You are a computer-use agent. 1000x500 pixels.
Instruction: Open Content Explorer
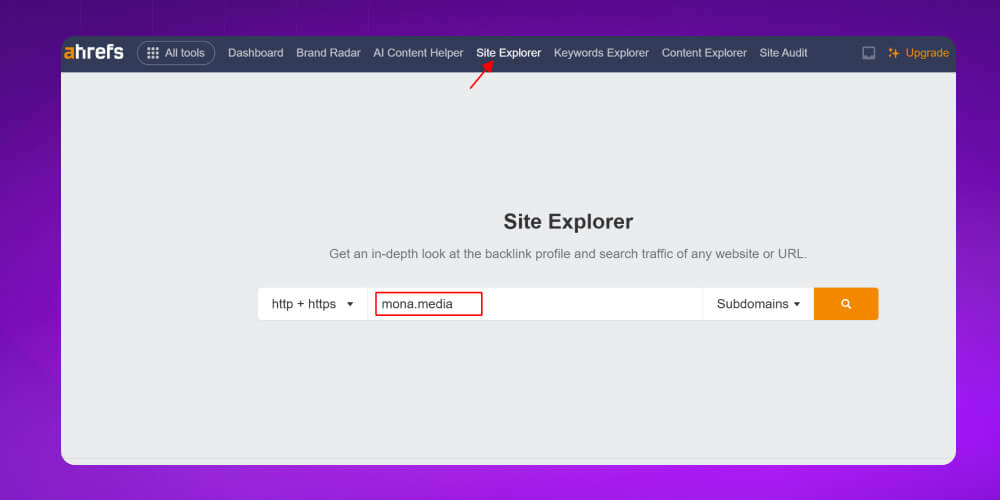coord(704,53)
